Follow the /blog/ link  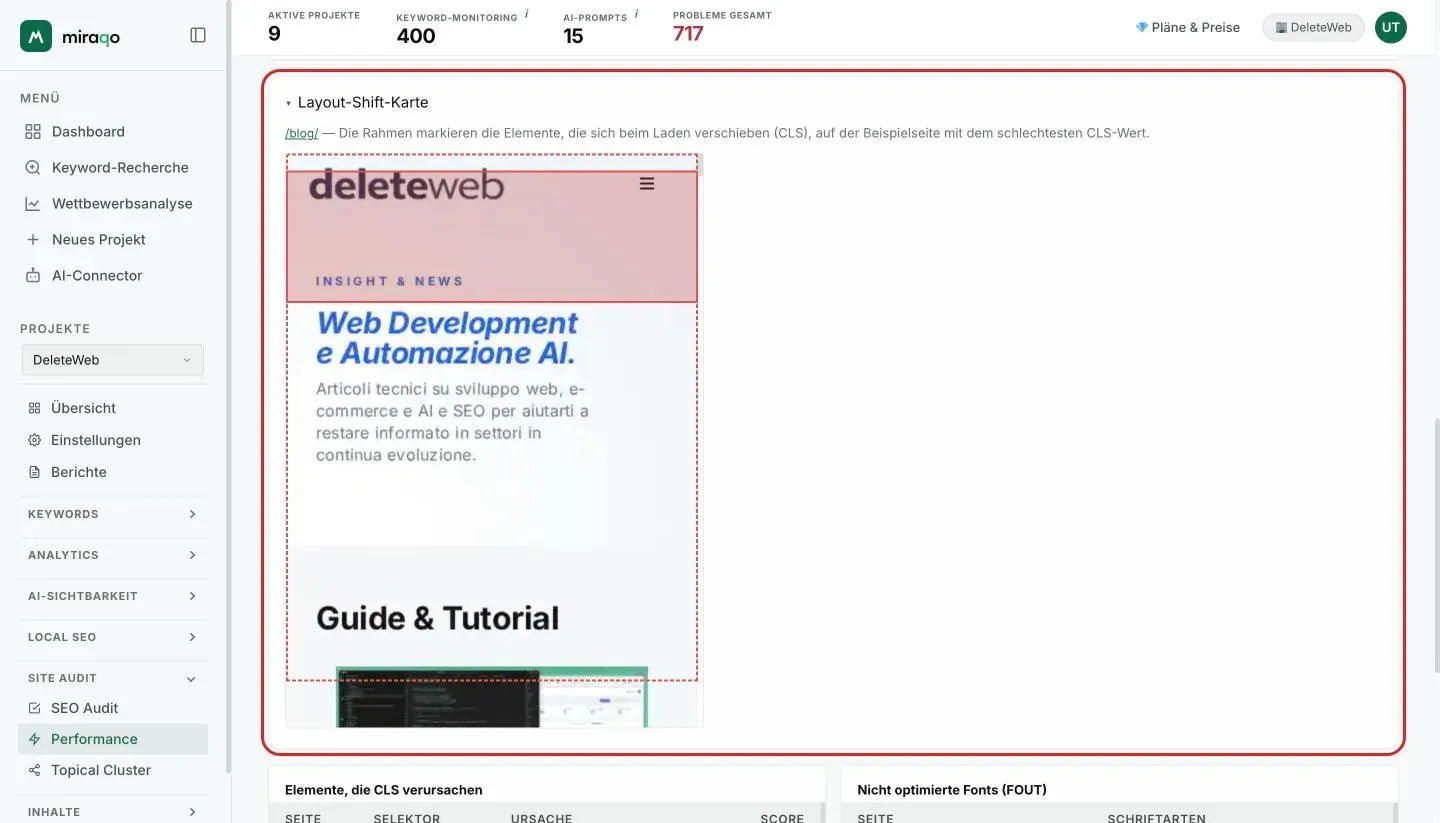coord(301,133)
